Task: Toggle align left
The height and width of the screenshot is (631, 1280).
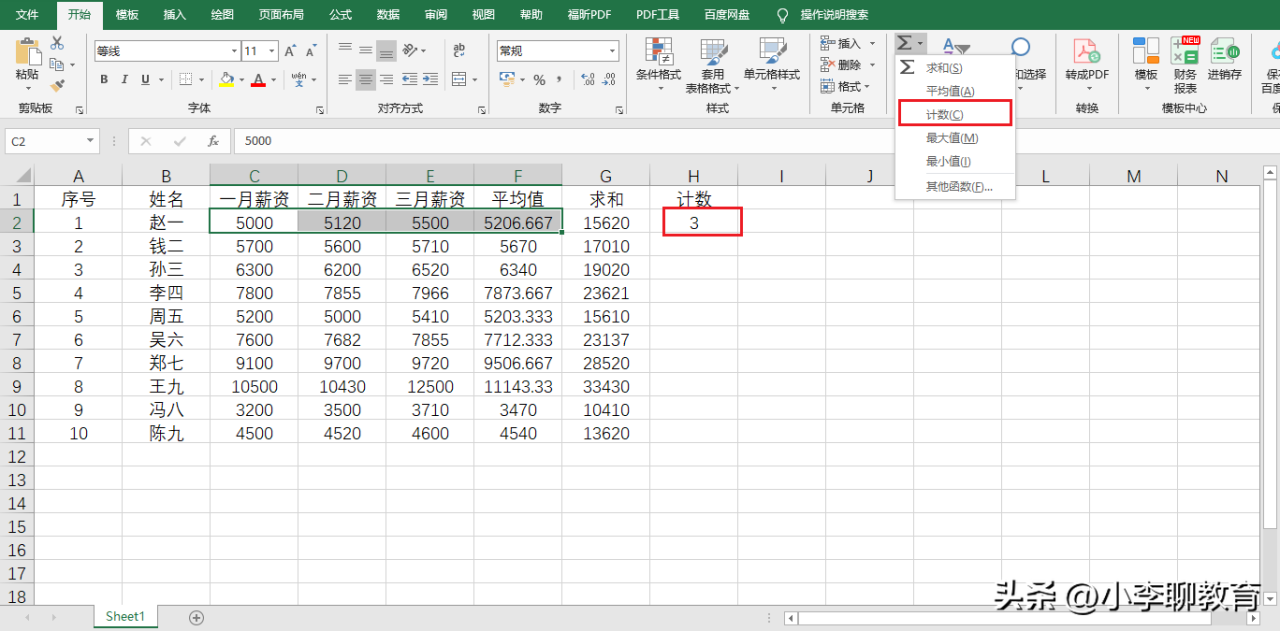Action: [x=346, y=80]
